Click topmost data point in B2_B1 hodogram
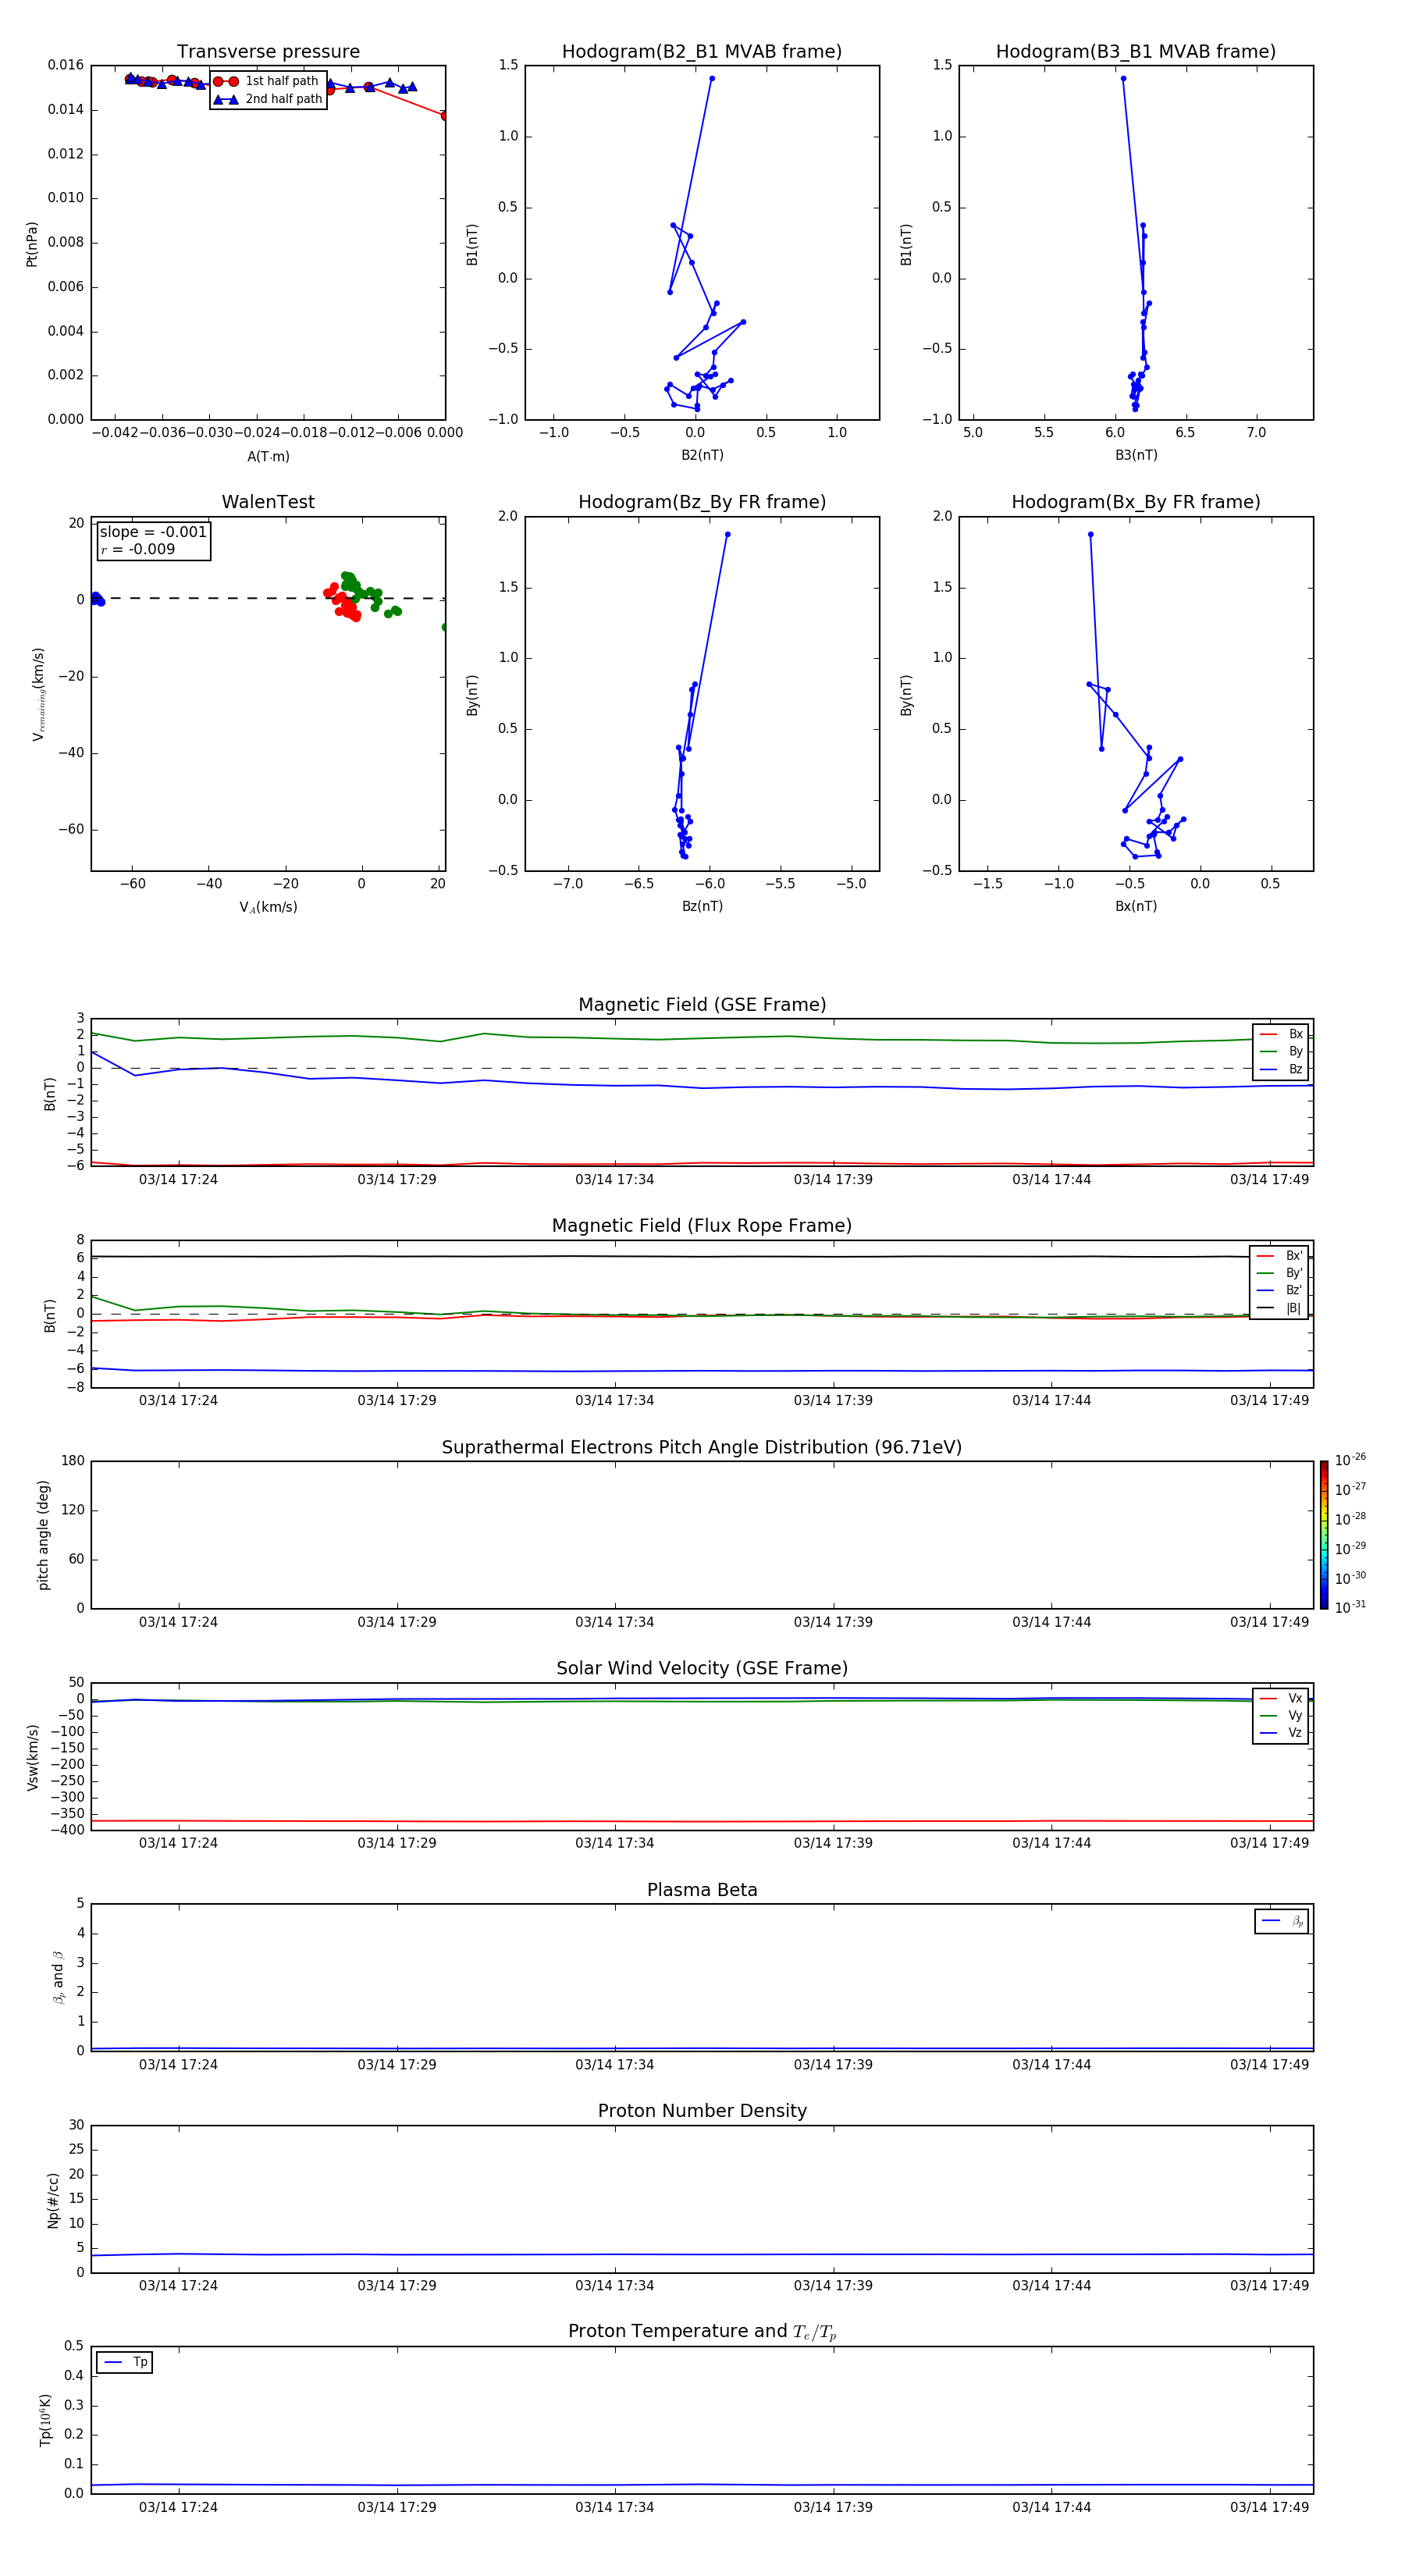The width and height of the screenshot is (1405, 2576). (712, 78)
